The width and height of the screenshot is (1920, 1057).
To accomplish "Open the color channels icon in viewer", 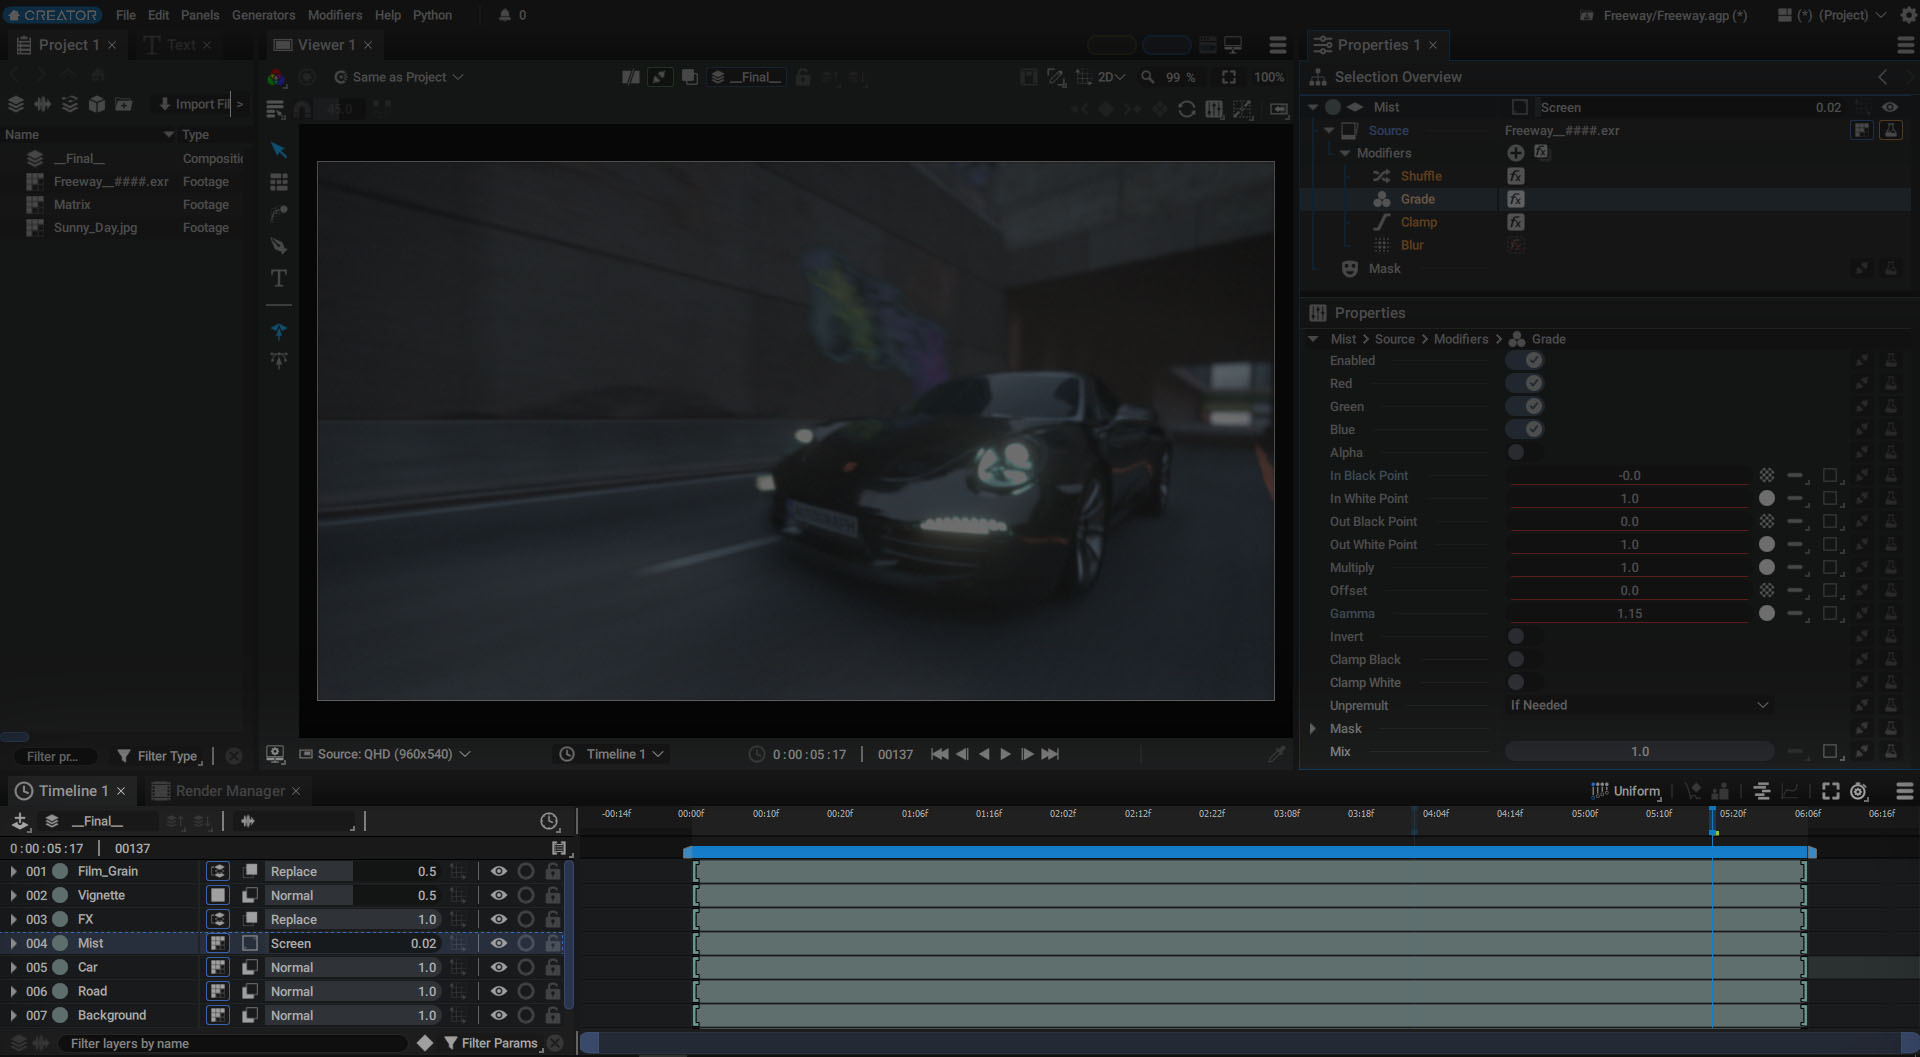I will coord(277,77).
